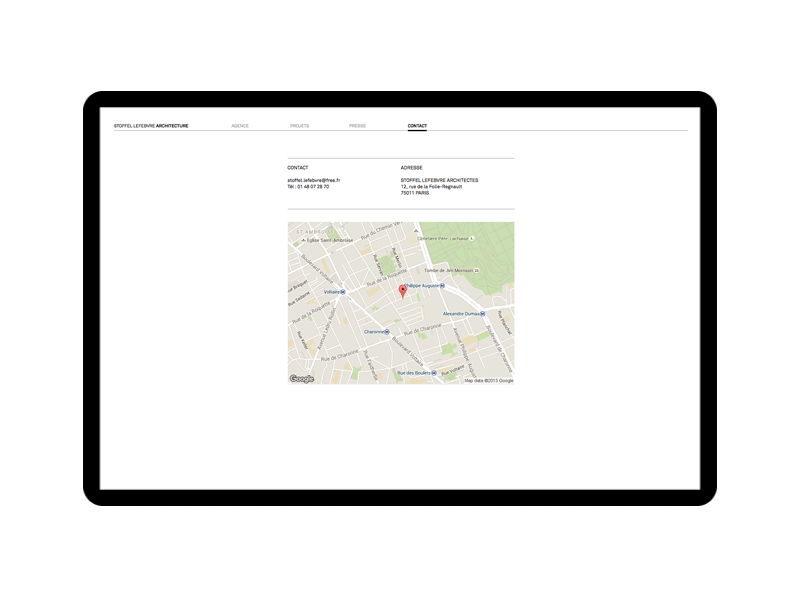Click the Charonne metro station icon
The image size is (800, 600).
click(x=389, y=331)
